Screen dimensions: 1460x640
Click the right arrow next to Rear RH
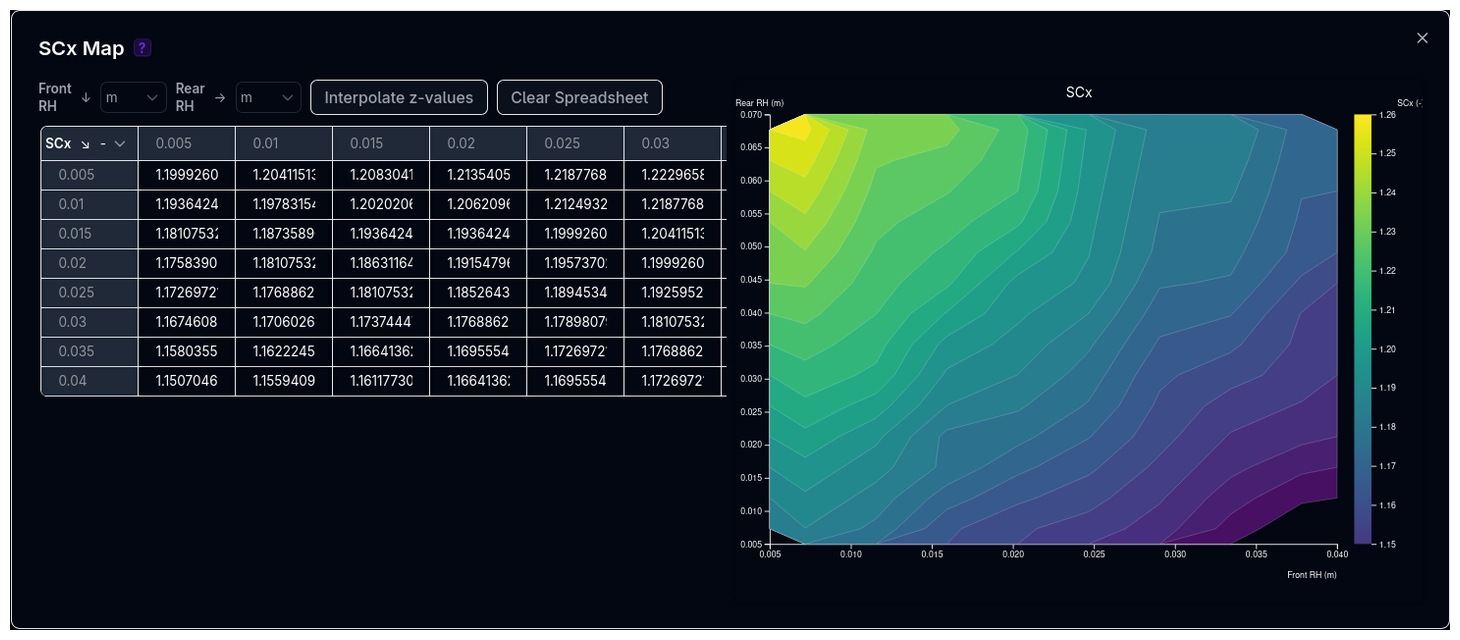pyautogui.click(x=219, y=97)
